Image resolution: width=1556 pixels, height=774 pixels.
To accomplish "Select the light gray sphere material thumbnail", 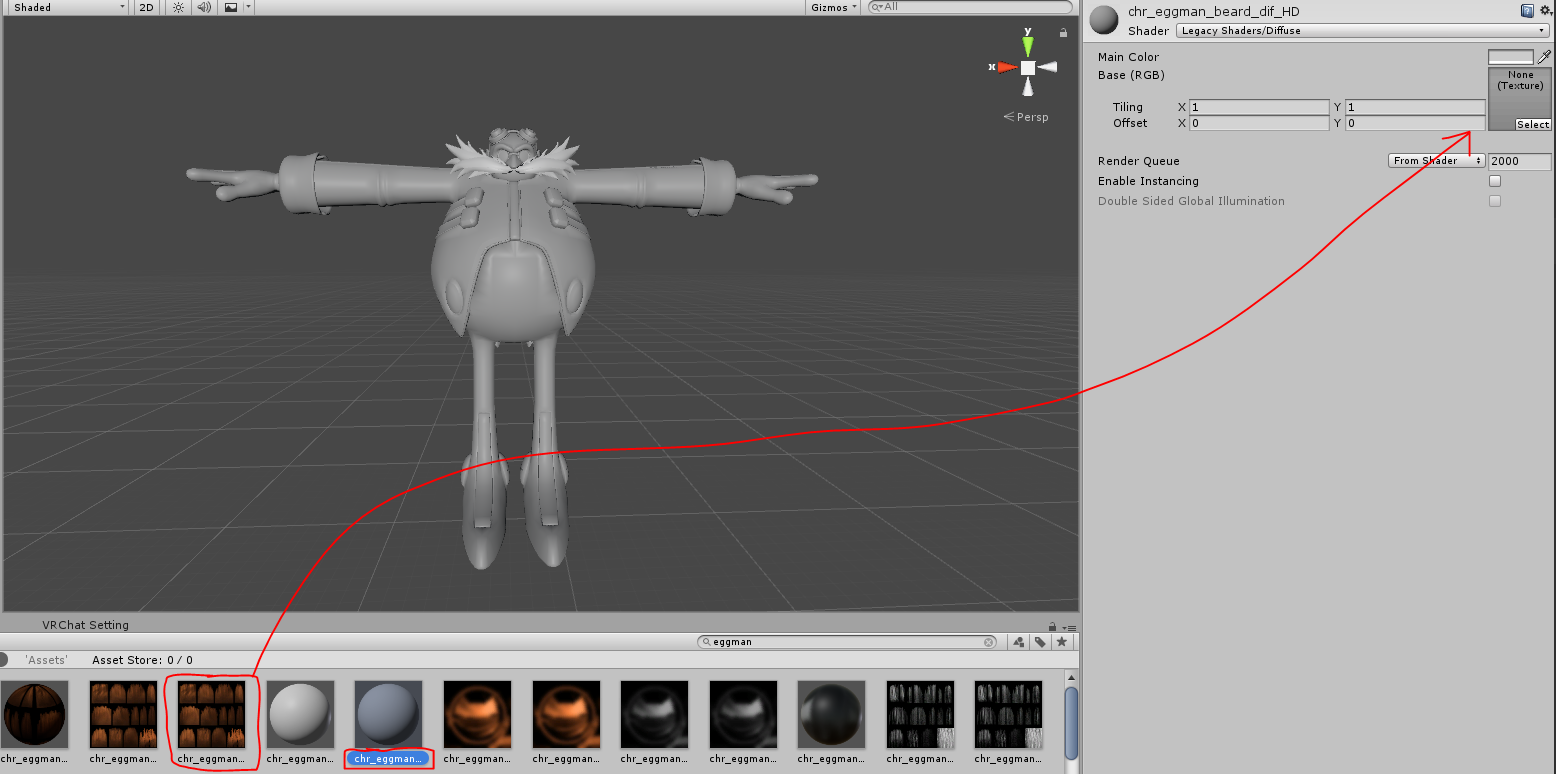I will (301, 715).
